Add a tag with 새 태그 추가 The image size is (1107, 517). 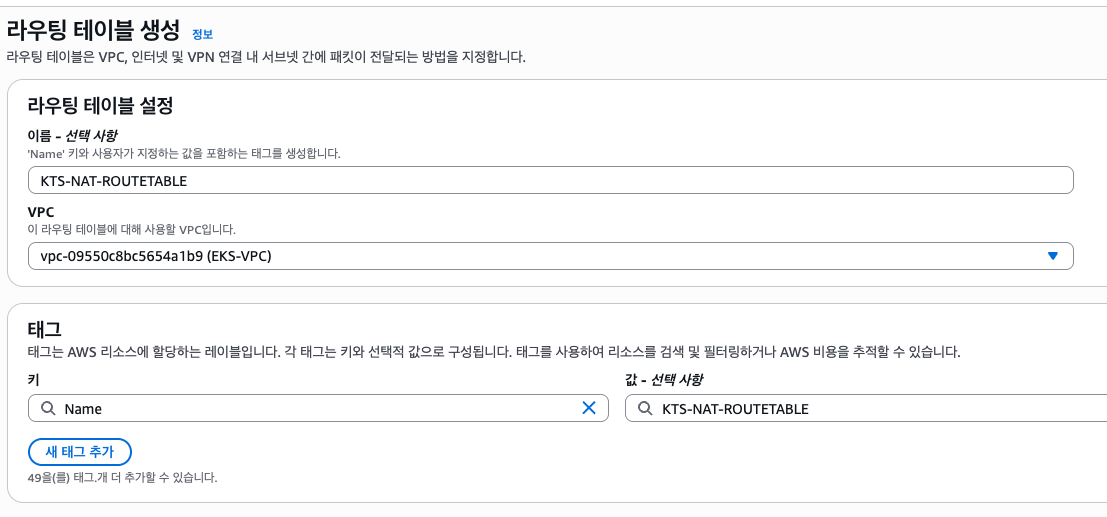pos(80,452)
